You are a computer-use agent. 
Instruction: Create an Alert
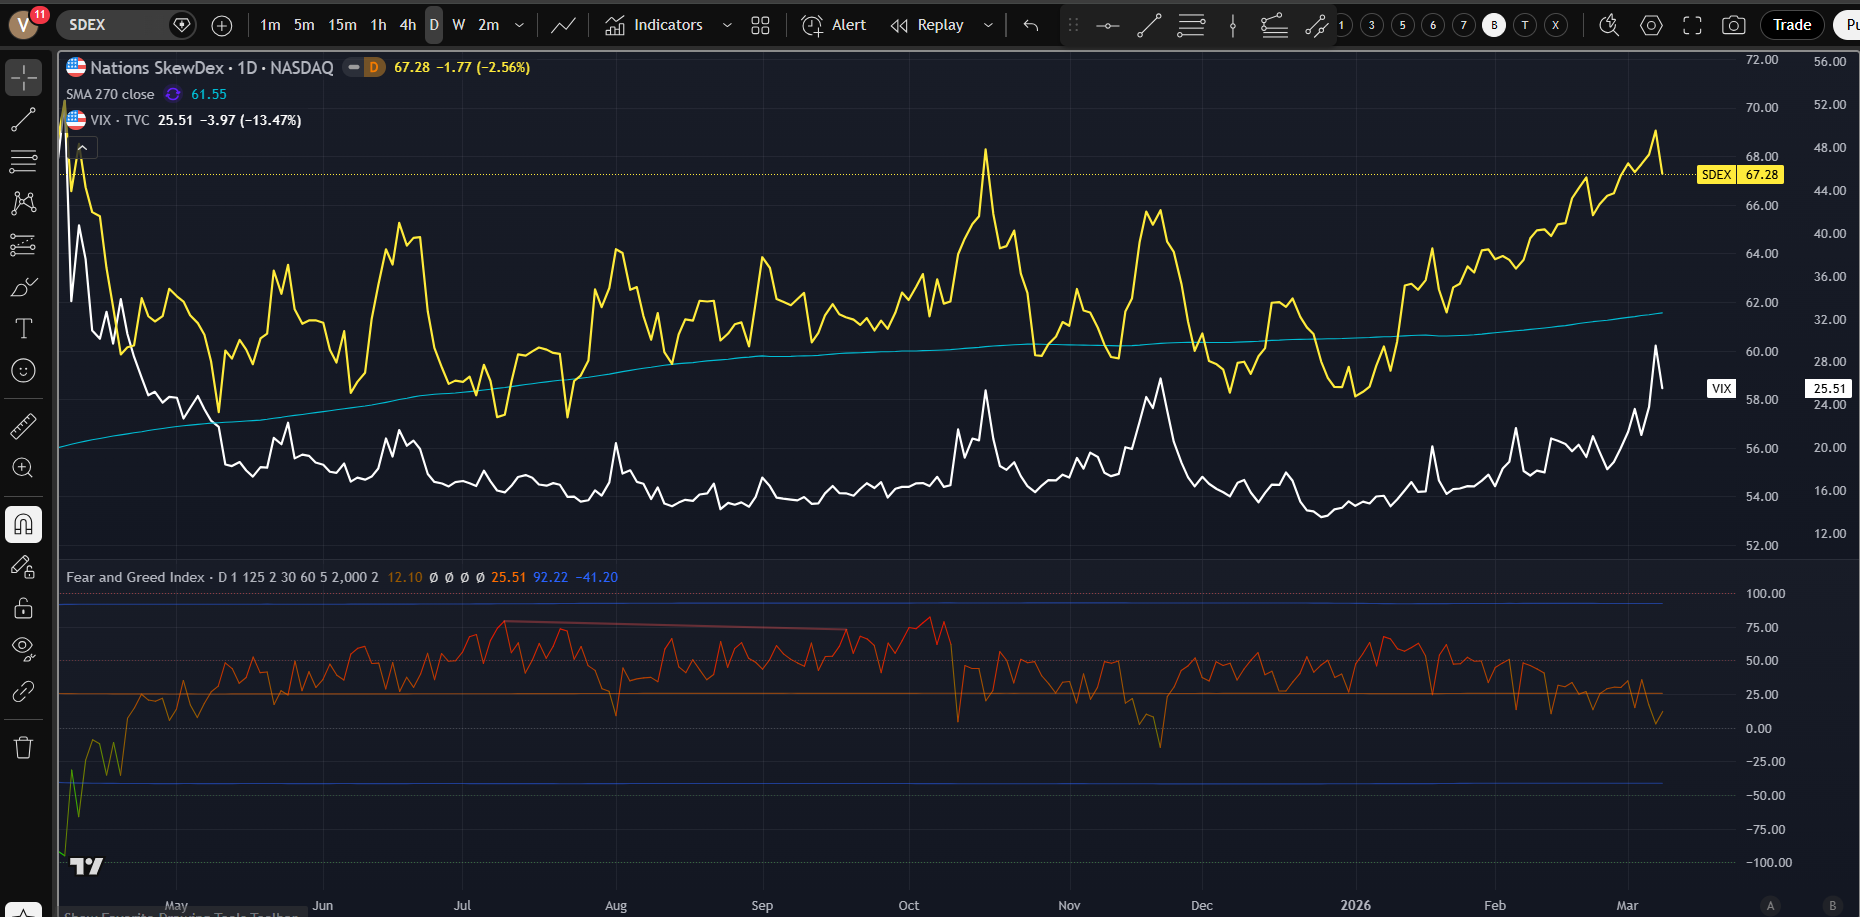click(834, 25)
